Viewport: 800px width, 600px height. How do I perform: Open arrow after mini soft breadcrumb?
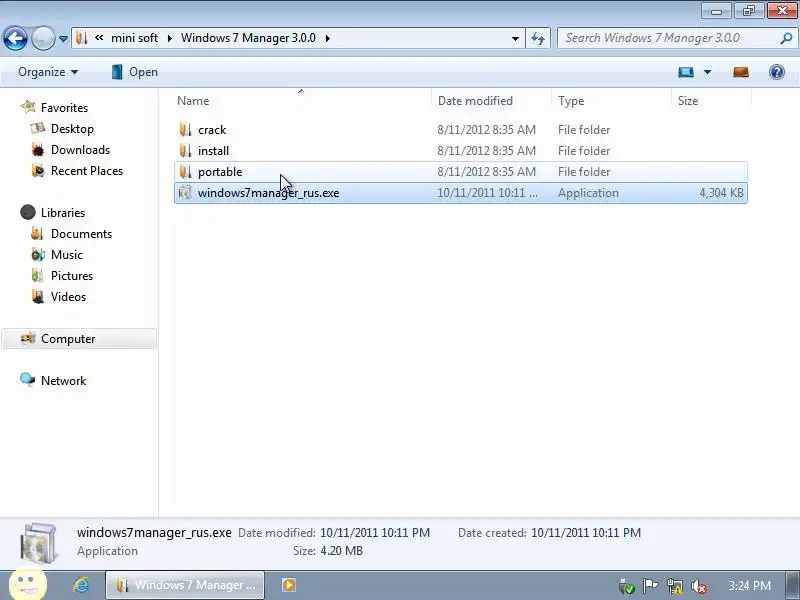[x=169, y=38]
